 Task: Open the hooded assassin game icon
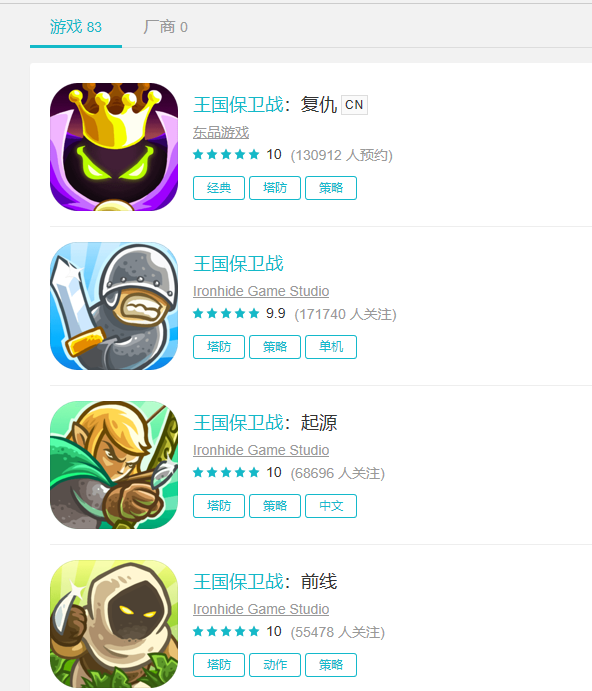click(114, 624)
